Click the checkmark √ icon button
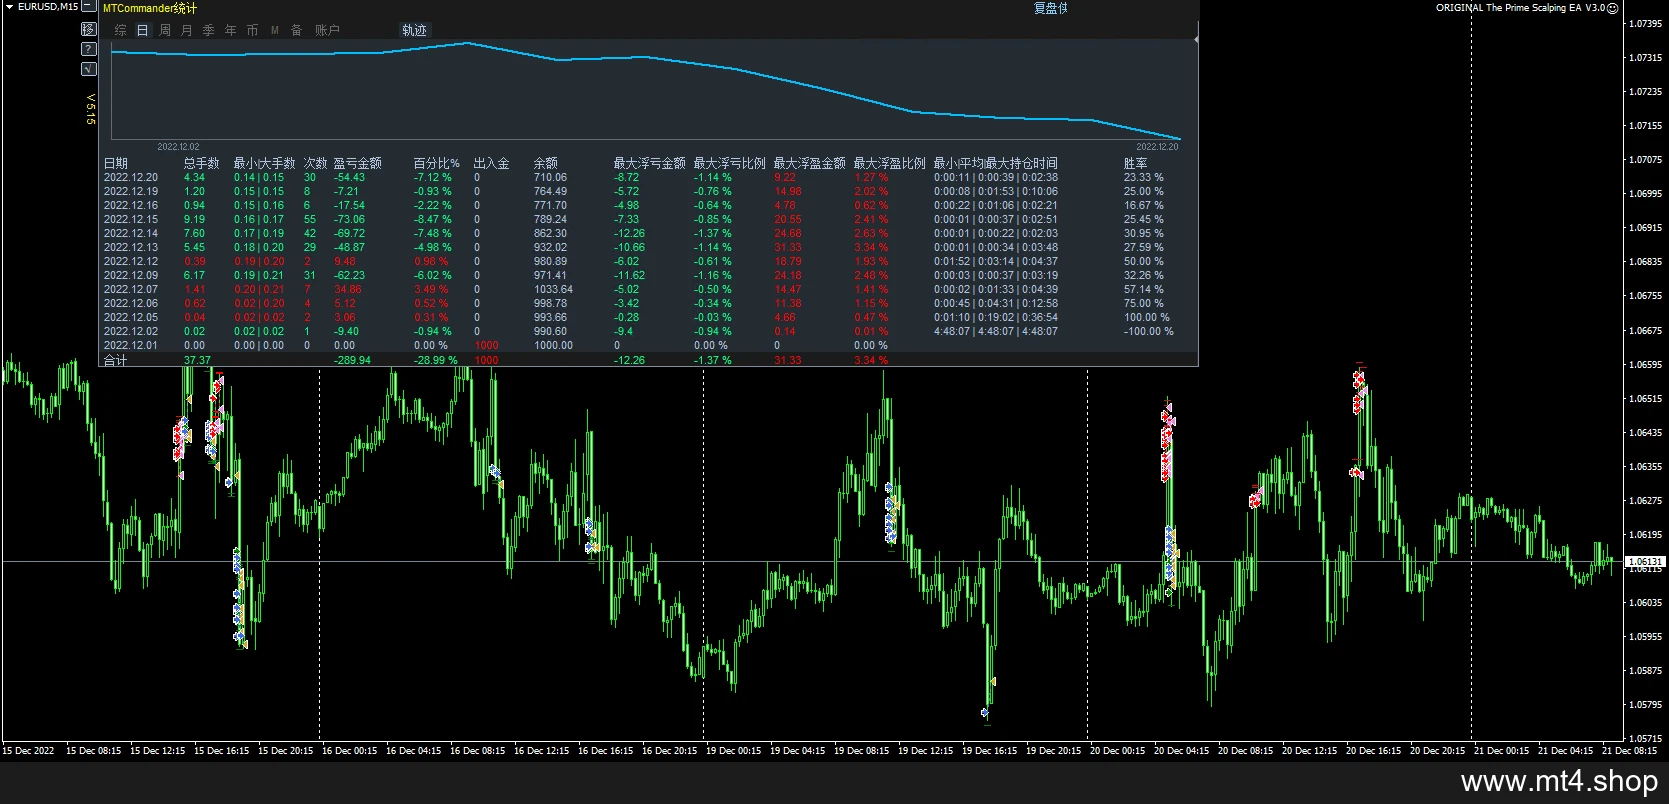The image size is (1669, 804). (x=89, y=69)
